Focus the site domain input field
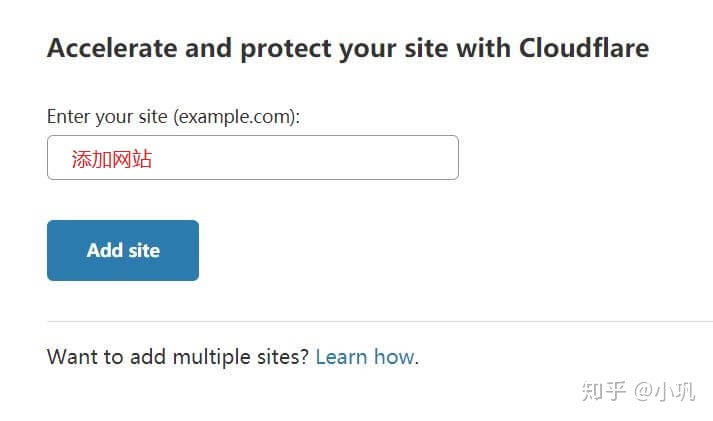This screenshot has height=421, width=713. [253, 158]
